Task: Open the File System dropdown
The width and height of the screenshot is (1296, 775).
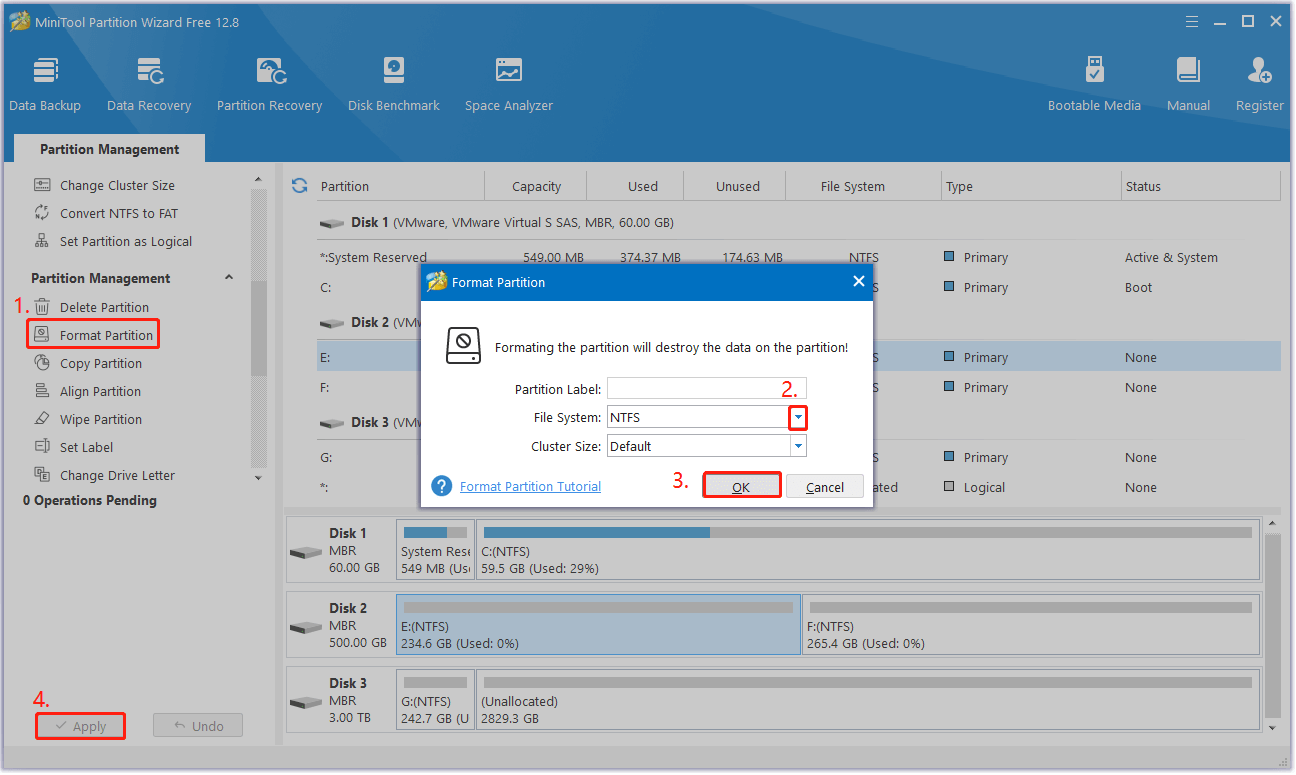Action: click(797, 417)
